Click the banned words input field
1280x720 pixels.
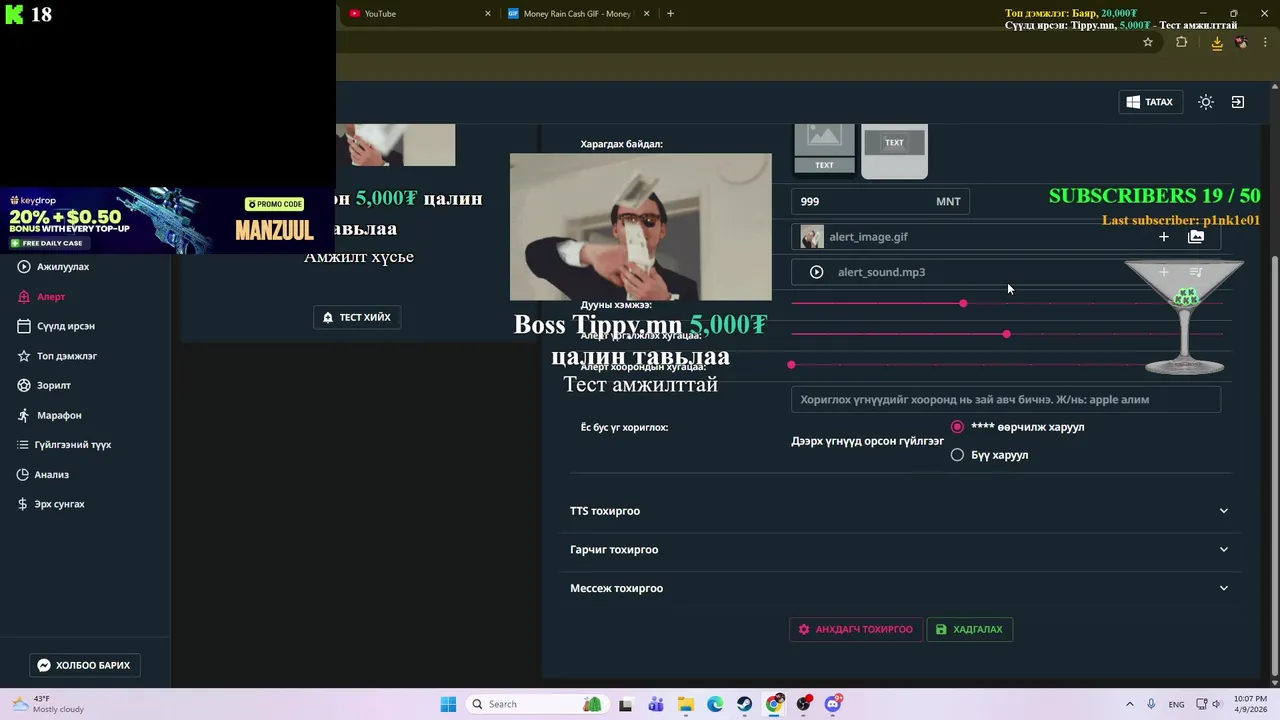tap(1005, 399)
